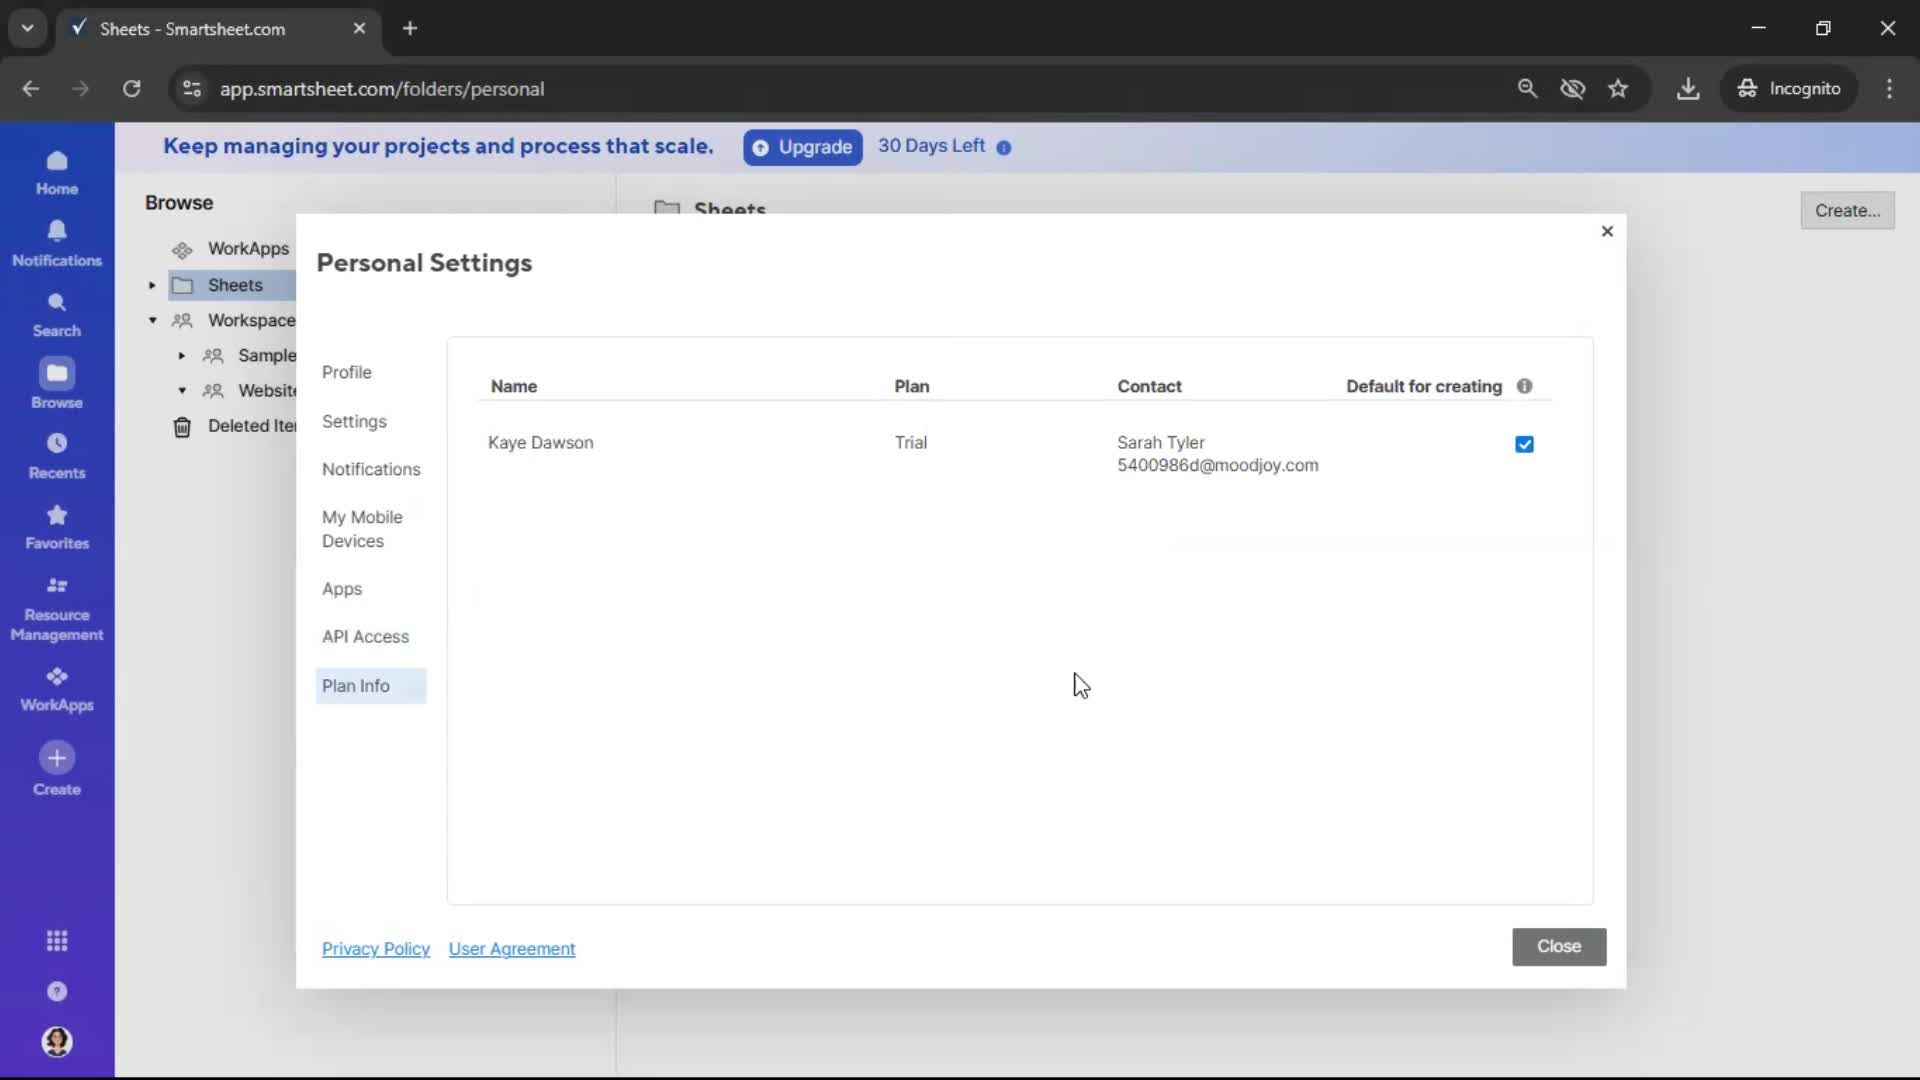Image resolution: width=1920 pixels, height=1080 pixels.
Task: Expand the Sample workspace
Action: click(x=181, y=355)
